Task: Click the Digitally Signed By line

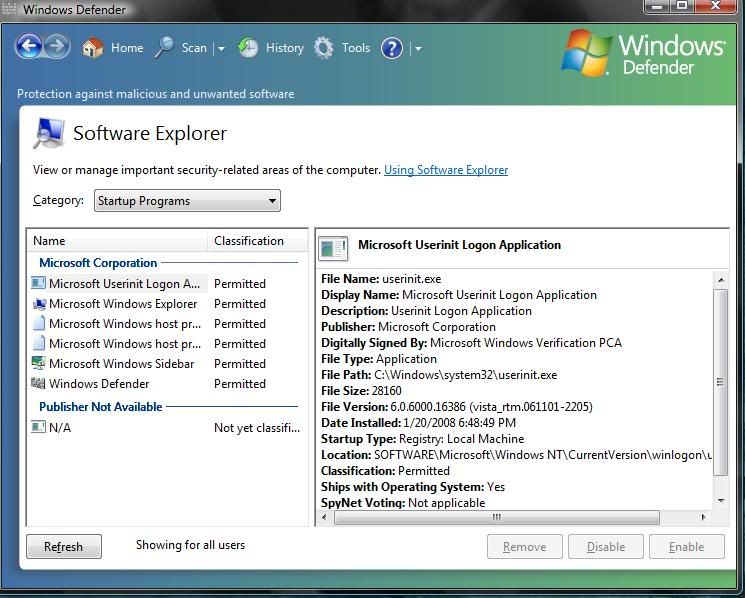Action: coord(471,342)
